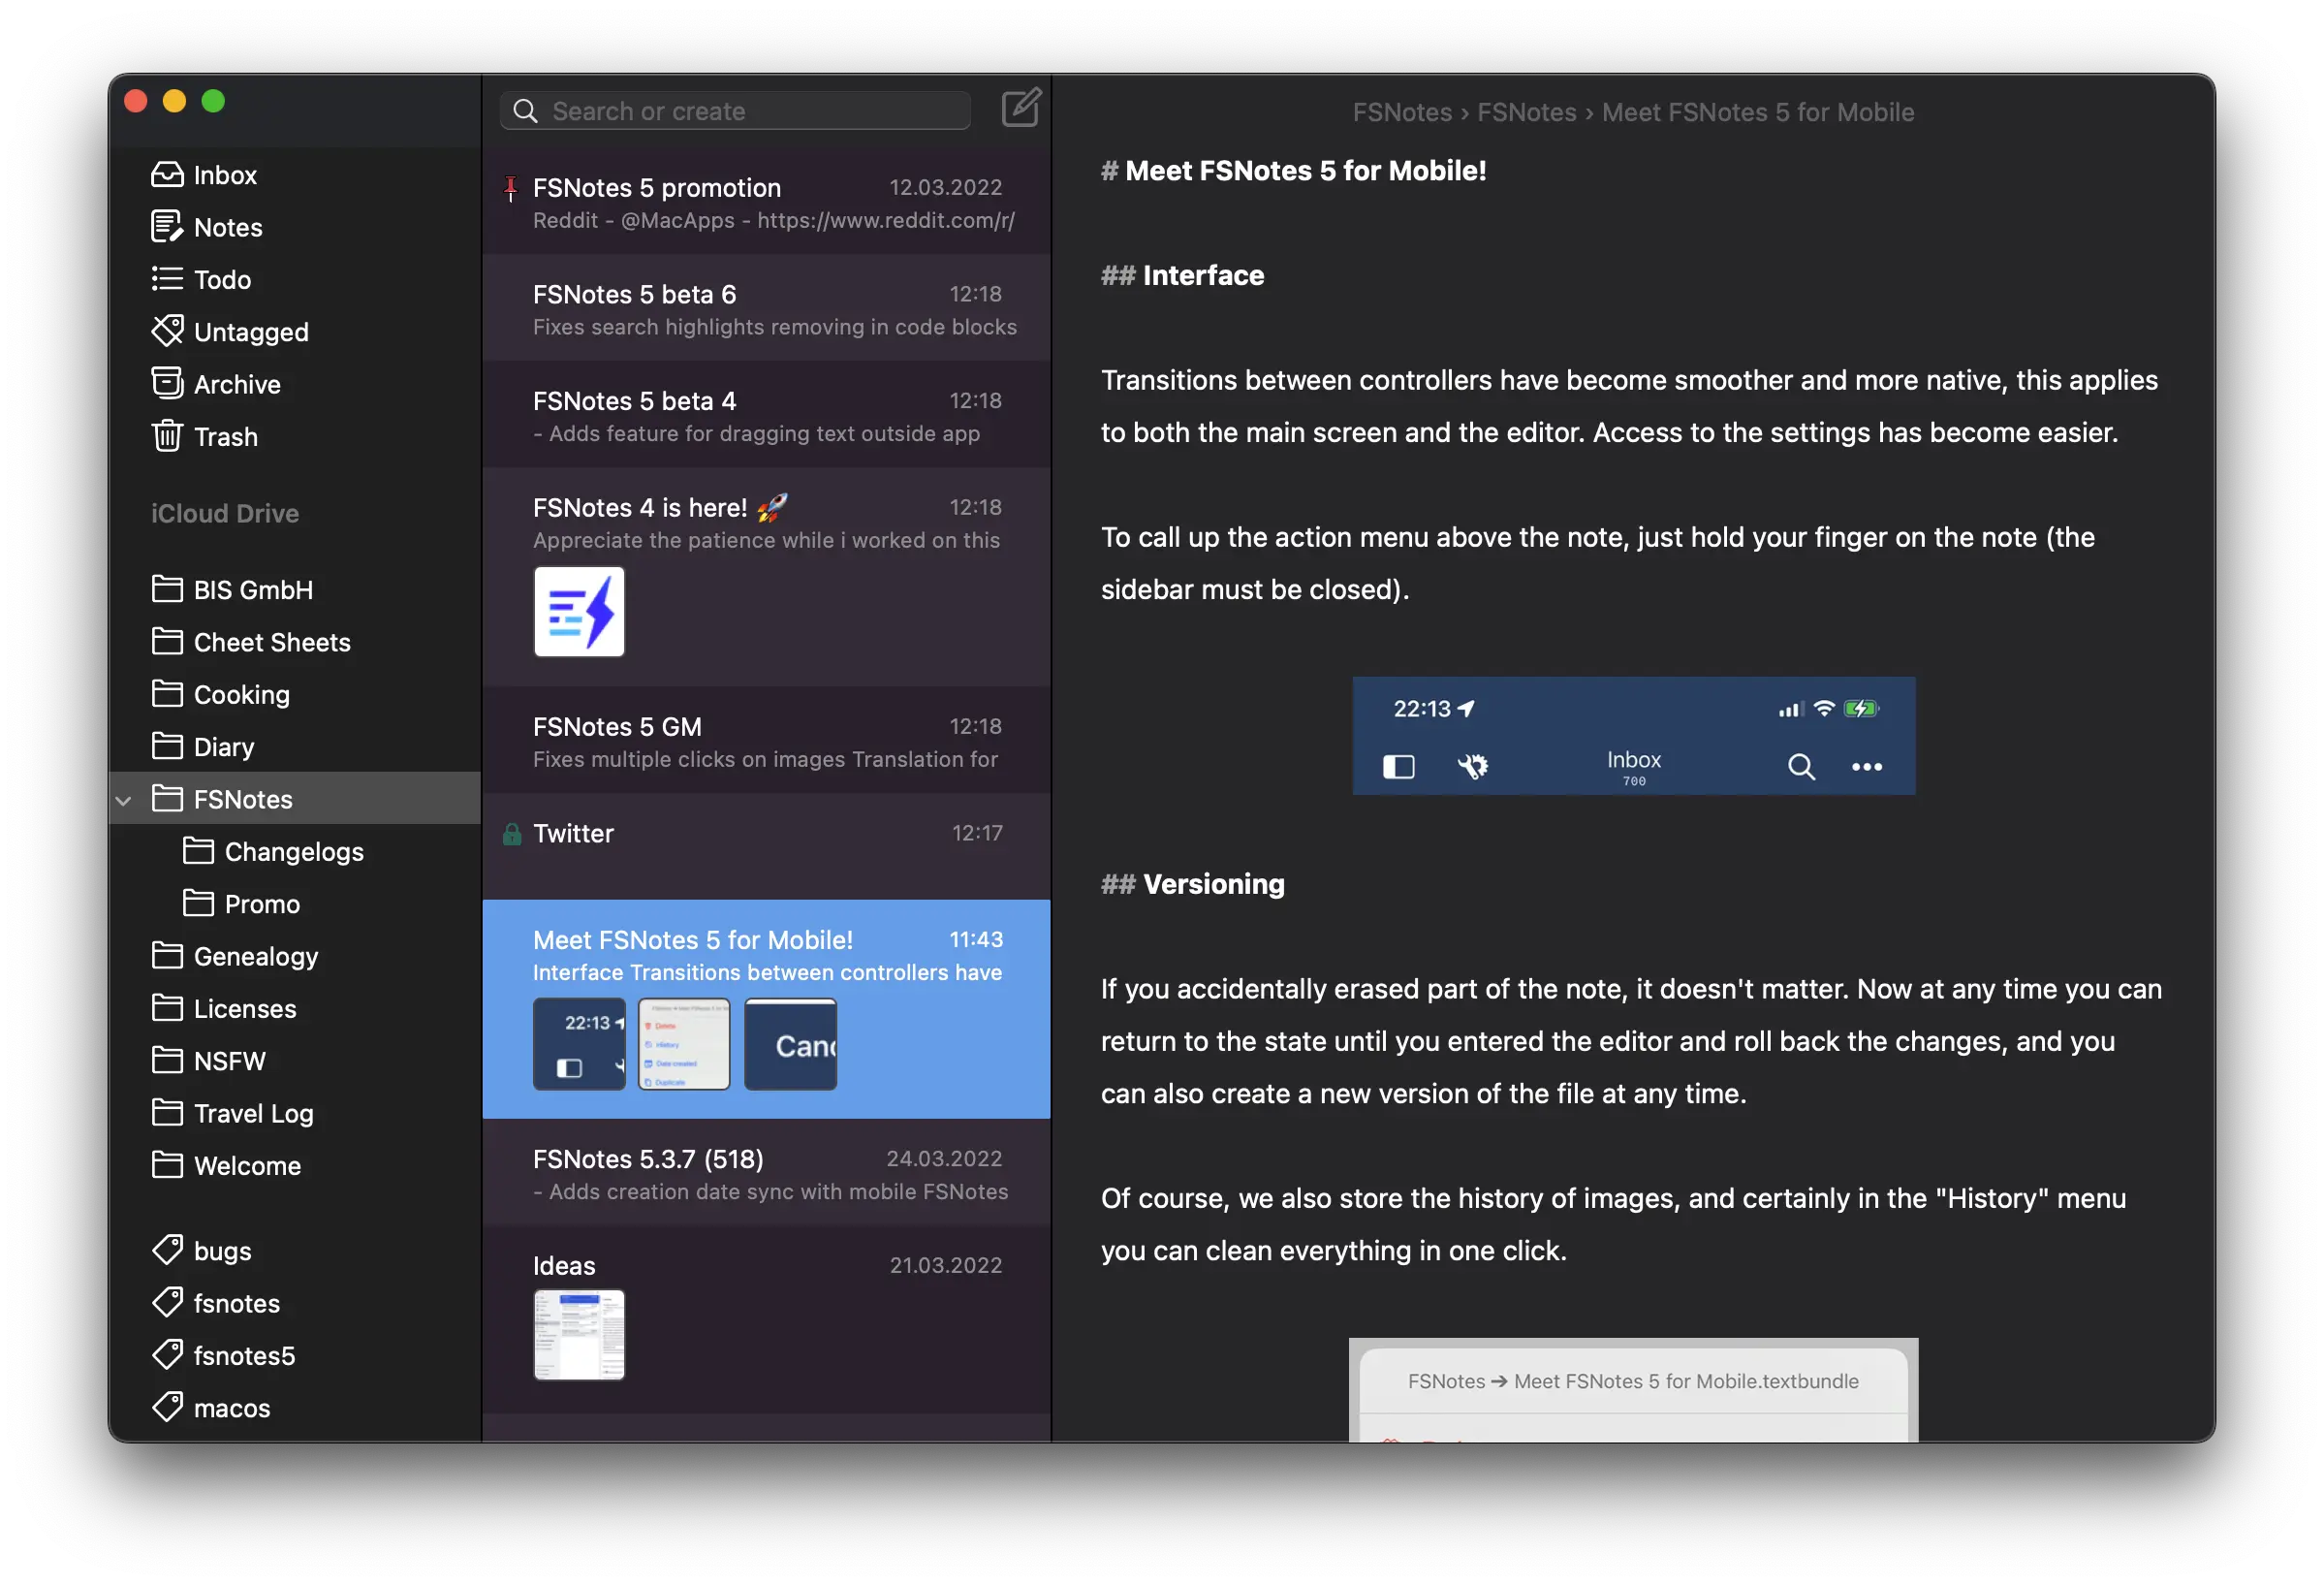
Task: Open the FSNotes 5 beta 4 note
Action: point(766,415)
